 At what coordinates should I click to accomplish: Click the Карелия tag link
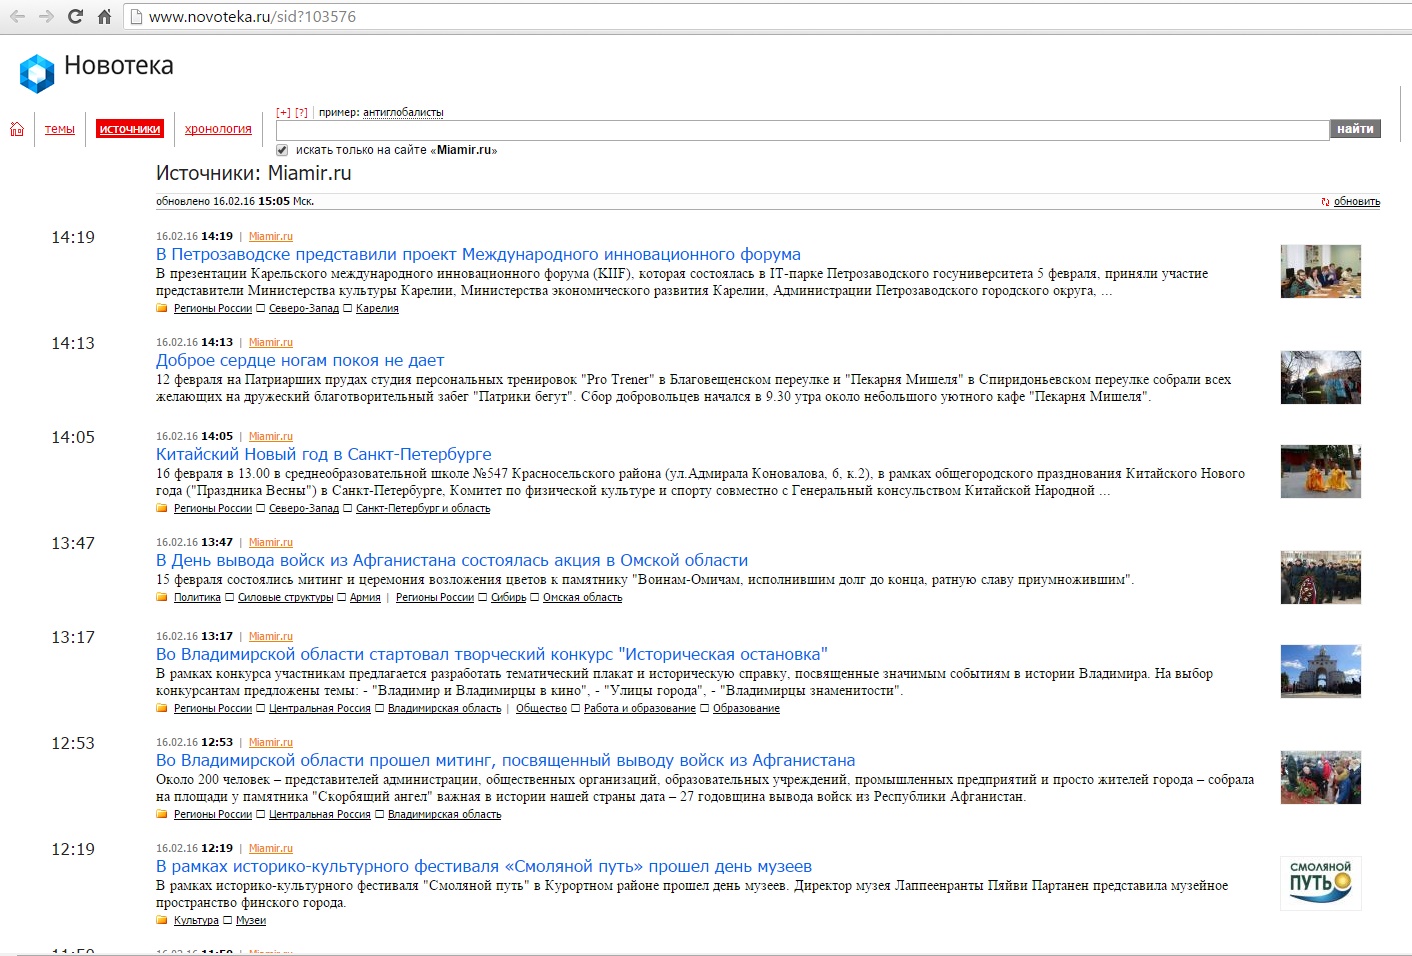tap(377, 308)
